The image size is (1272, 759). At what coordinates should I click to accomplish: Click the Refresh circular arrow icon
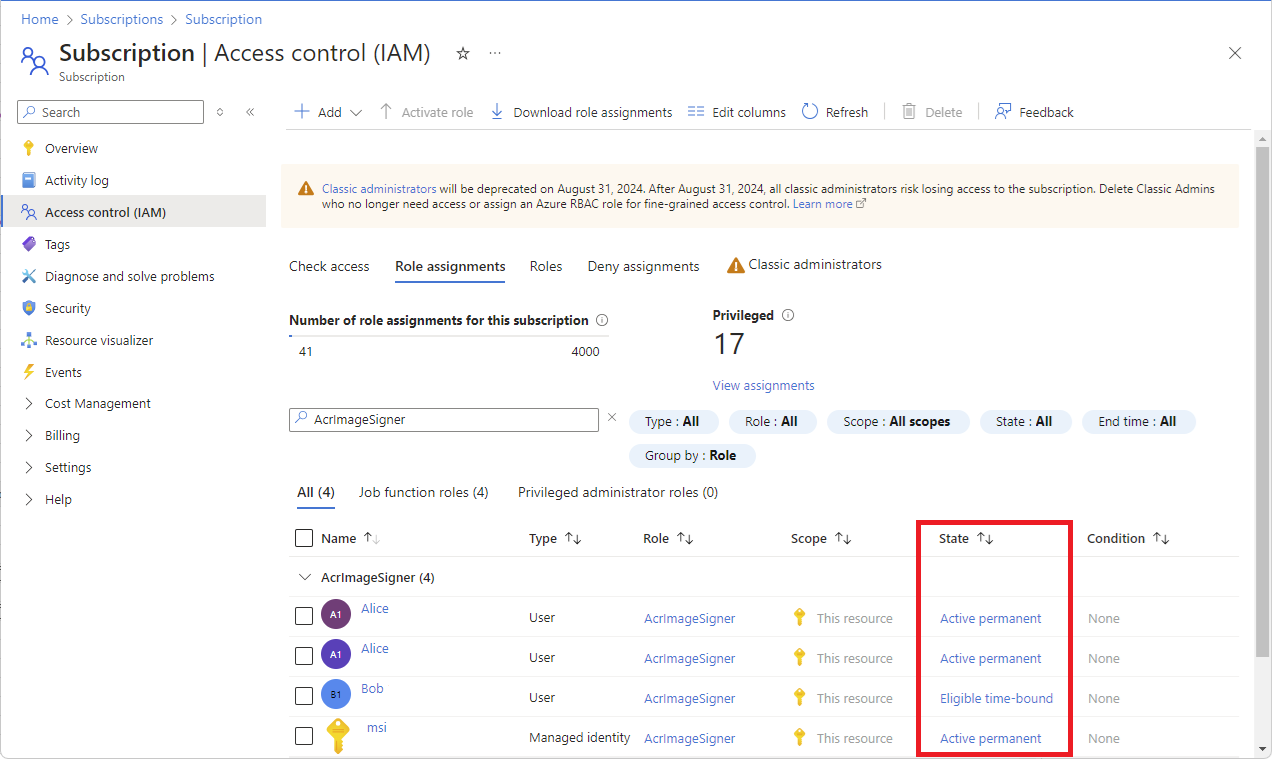coord(810,112)
